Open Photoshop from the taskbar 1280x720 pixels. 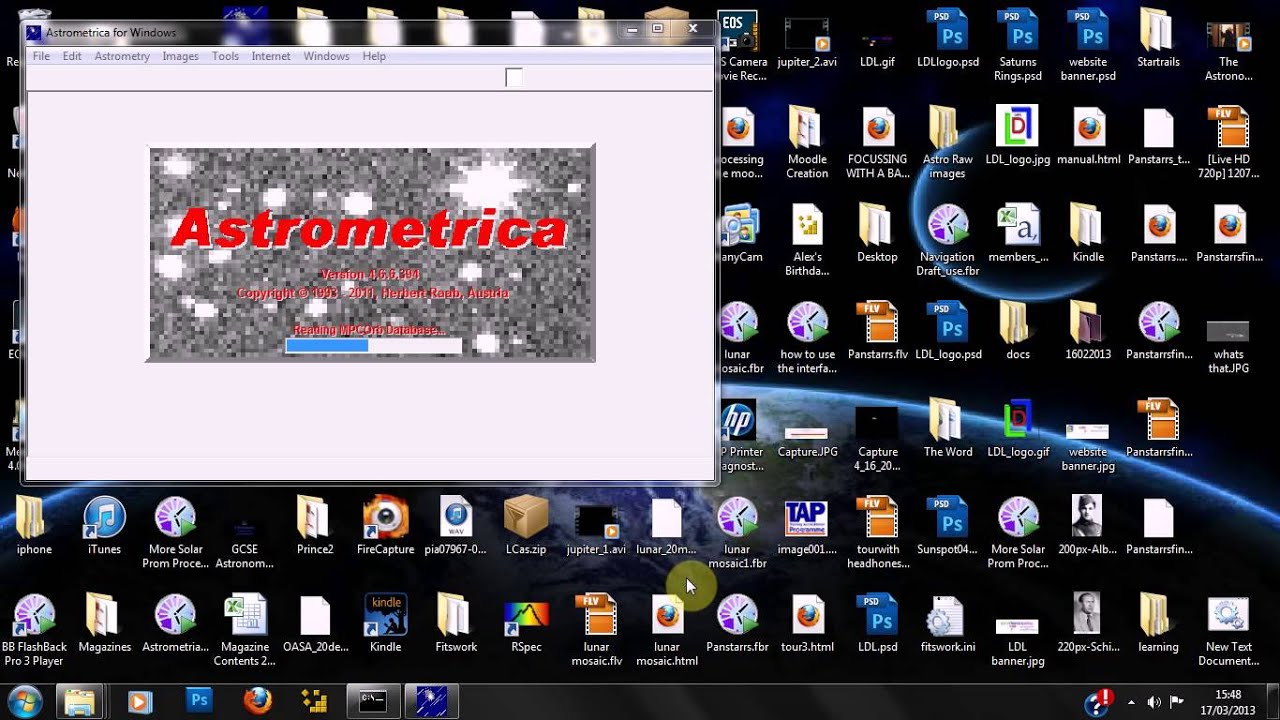pos(199,701)
